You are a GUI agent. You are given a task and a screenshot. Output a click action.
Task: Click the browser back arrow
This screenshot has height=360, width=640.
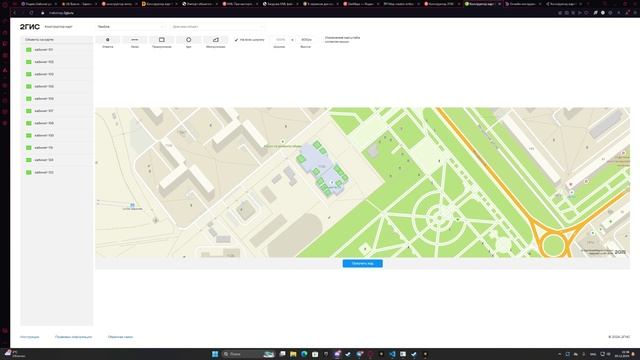pos(15,13)
